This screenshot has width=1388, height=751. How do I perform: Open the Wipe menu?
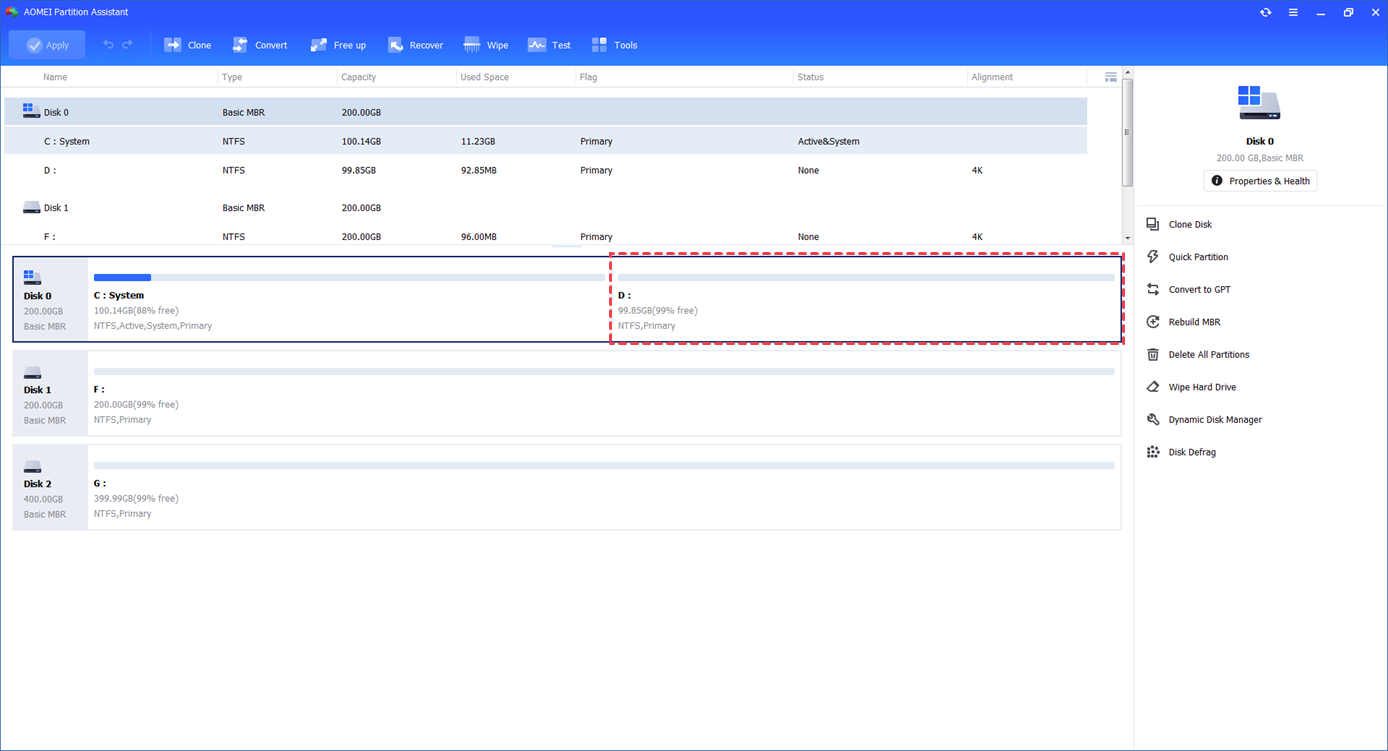point(486,45)
